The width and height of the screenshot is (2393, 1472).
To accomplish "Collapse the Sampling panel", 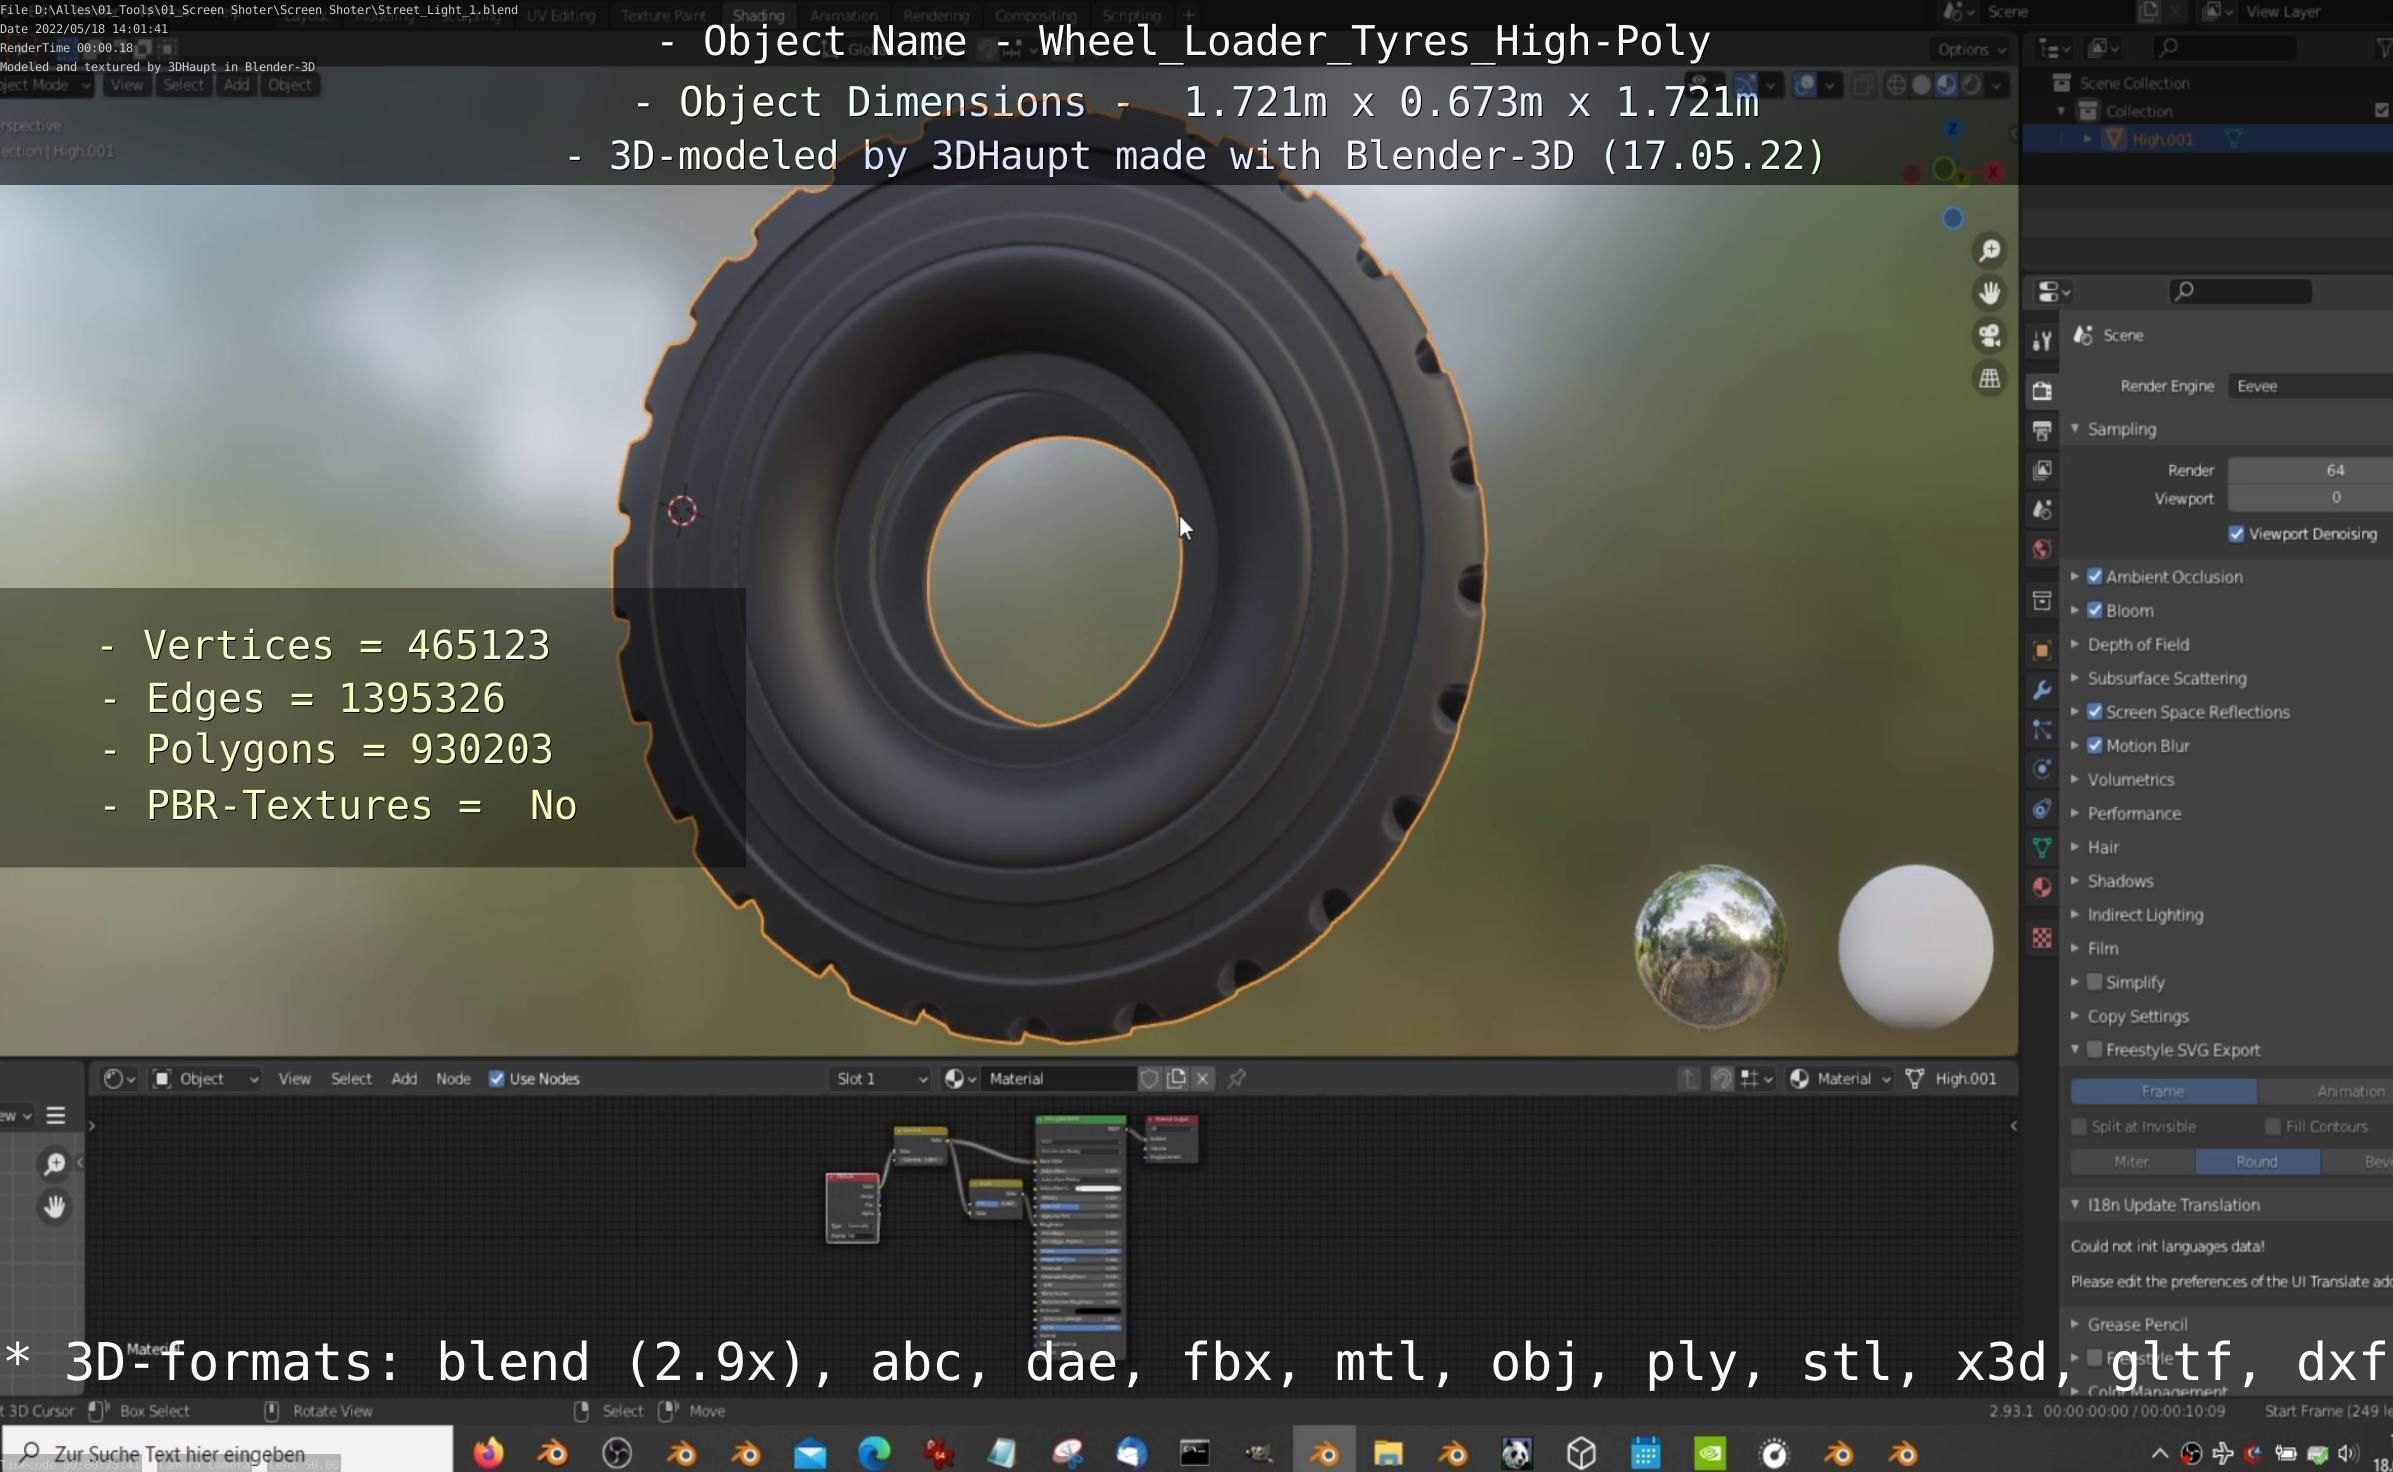I will click(2121, 429).
